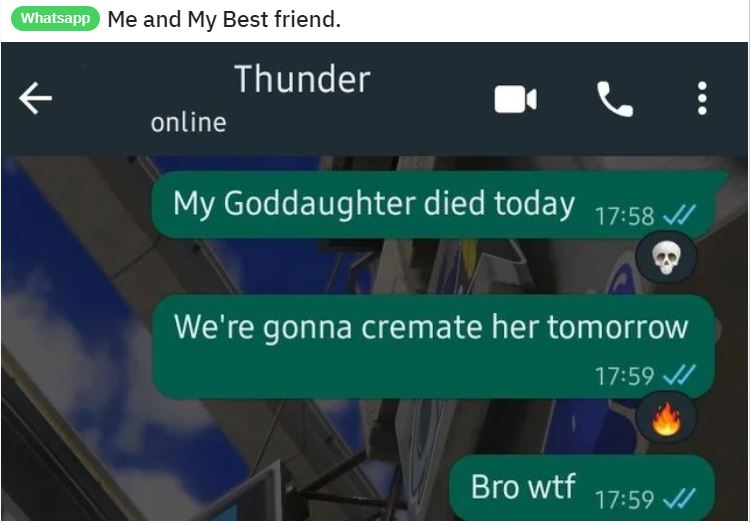
Task: Click the 17:58 timestamp
Action: click(624, 216)
